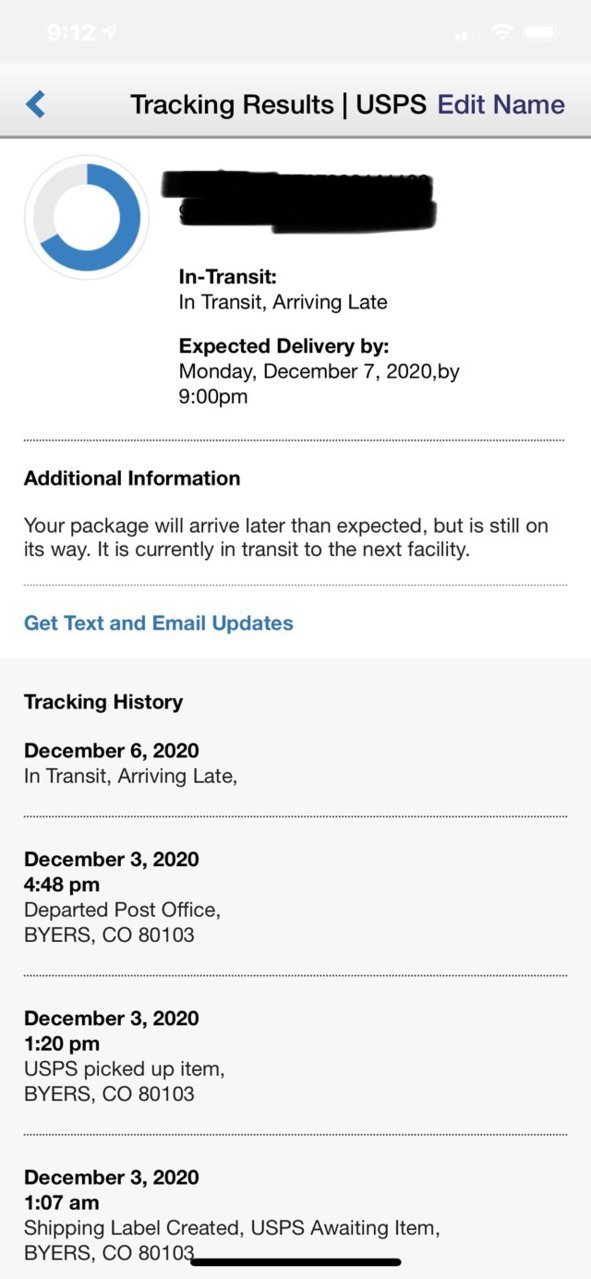This screenshot has height=1279, width=591.
Task: Select the In-Transit status label
Action: click(x=228, y=277)
